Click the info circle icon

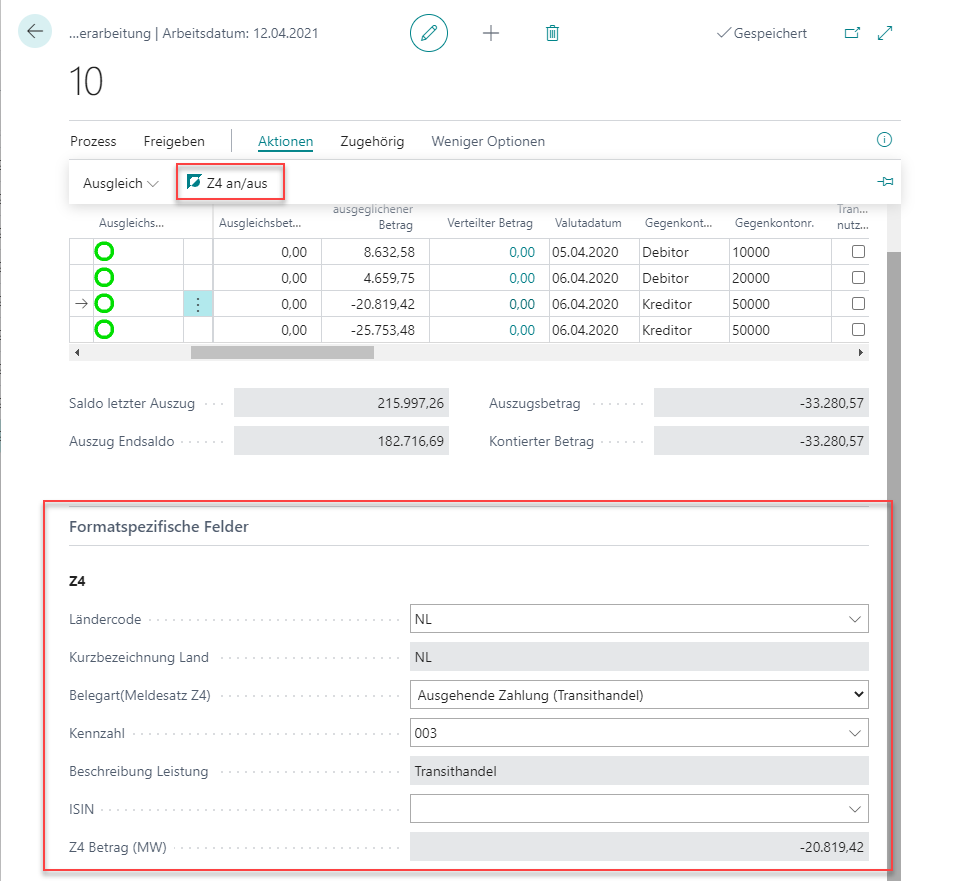point(883,140)
